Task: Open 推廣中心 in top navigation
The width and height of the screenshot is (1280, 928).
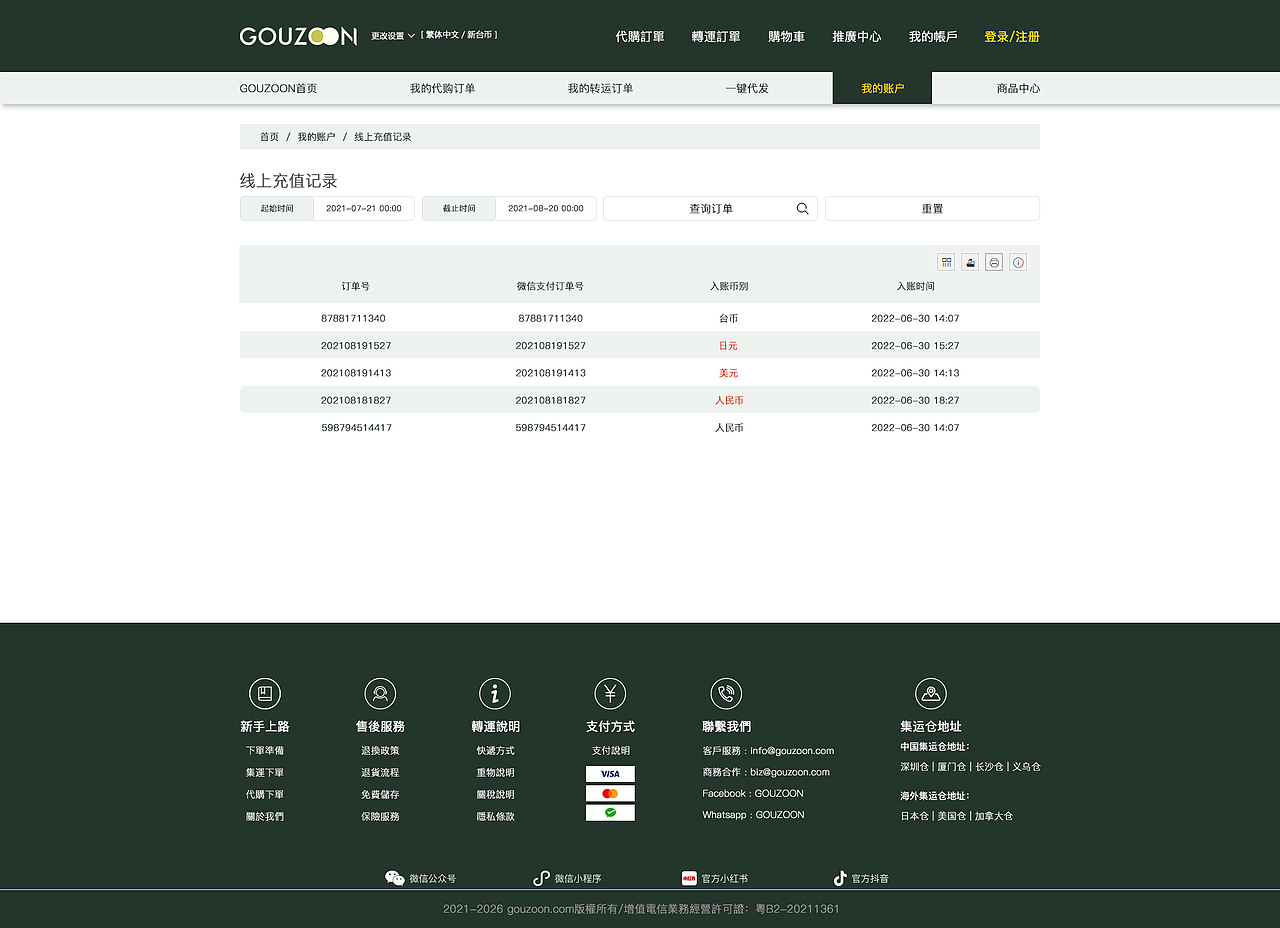Action: point(857,36)
